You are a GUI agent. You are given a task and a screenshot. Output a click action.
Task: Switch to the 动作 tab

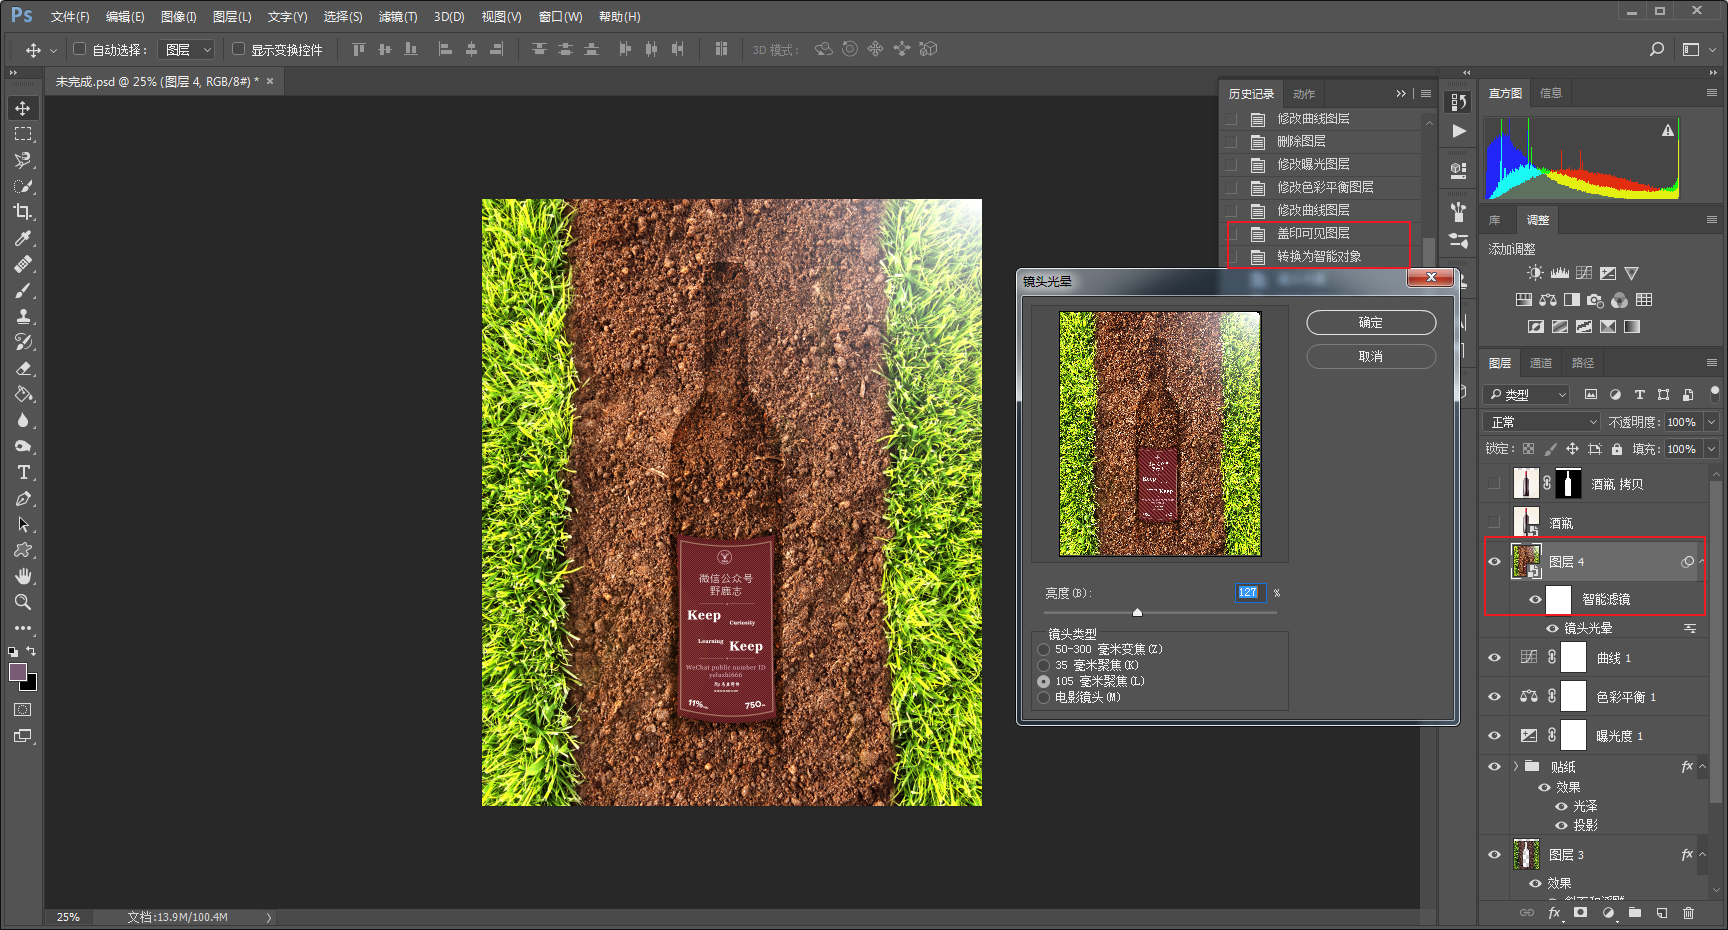1304,94
